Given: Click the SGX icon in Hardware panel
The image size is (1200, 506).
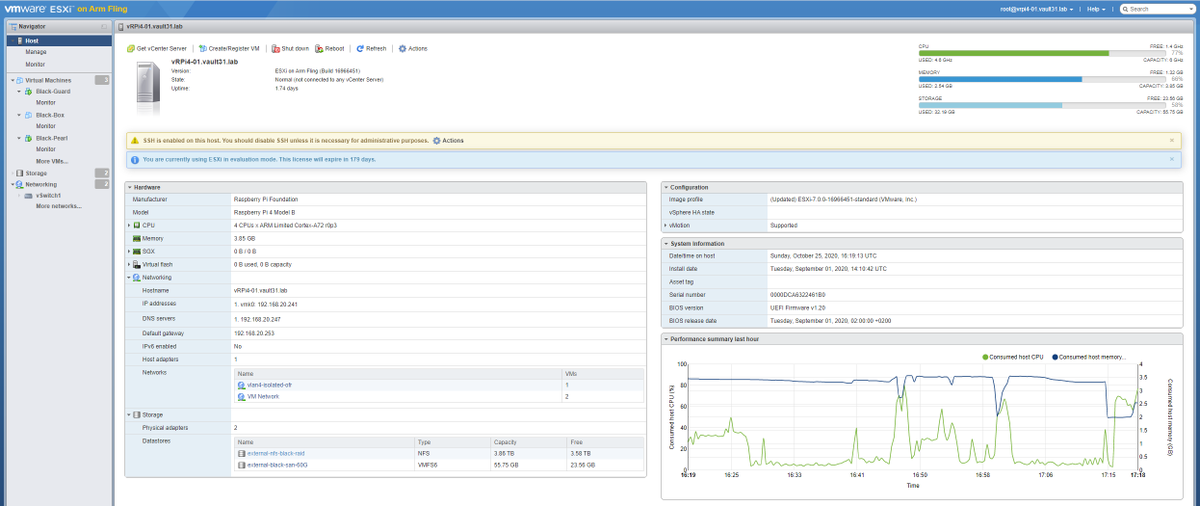Looking at the screenshot, I should [137, 251].
